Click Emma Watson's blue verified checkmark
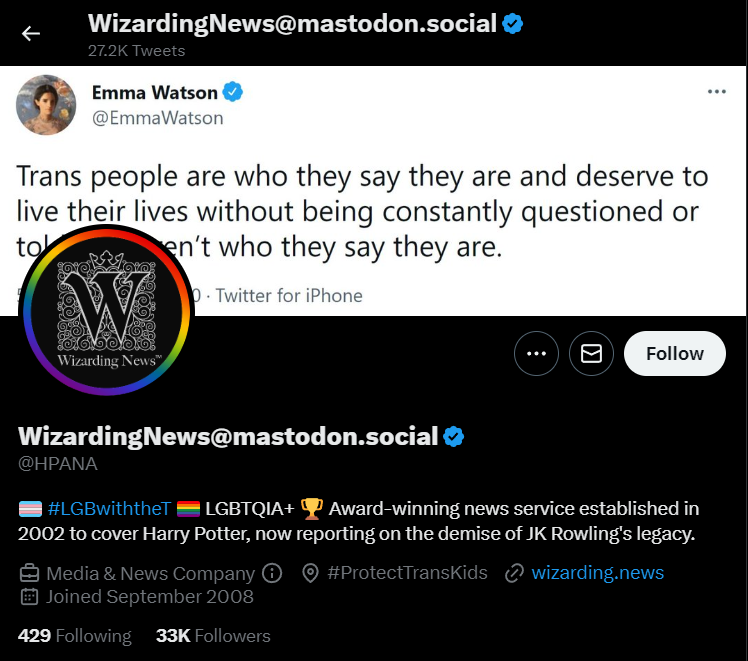The width and height of the screenshot is (748, 661). [233, 92]
